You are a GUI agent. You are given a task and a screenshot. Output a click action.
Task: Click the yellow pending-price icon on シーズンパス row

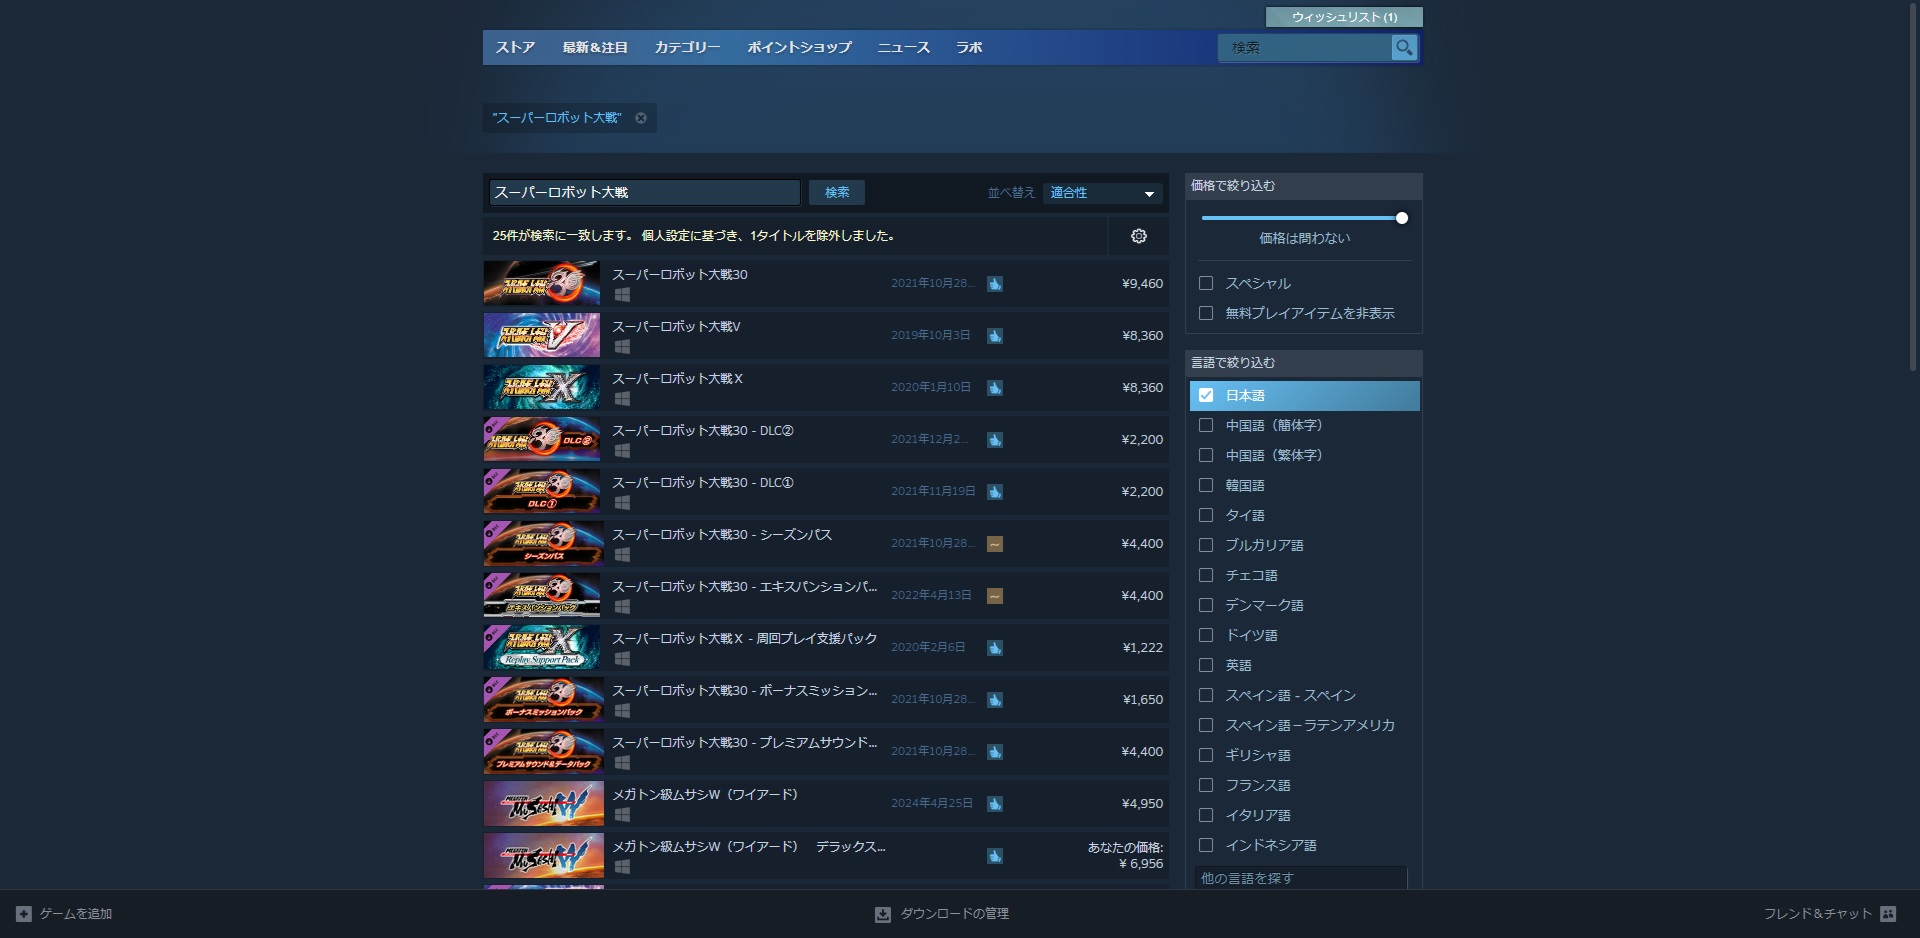tap(994, 543)
